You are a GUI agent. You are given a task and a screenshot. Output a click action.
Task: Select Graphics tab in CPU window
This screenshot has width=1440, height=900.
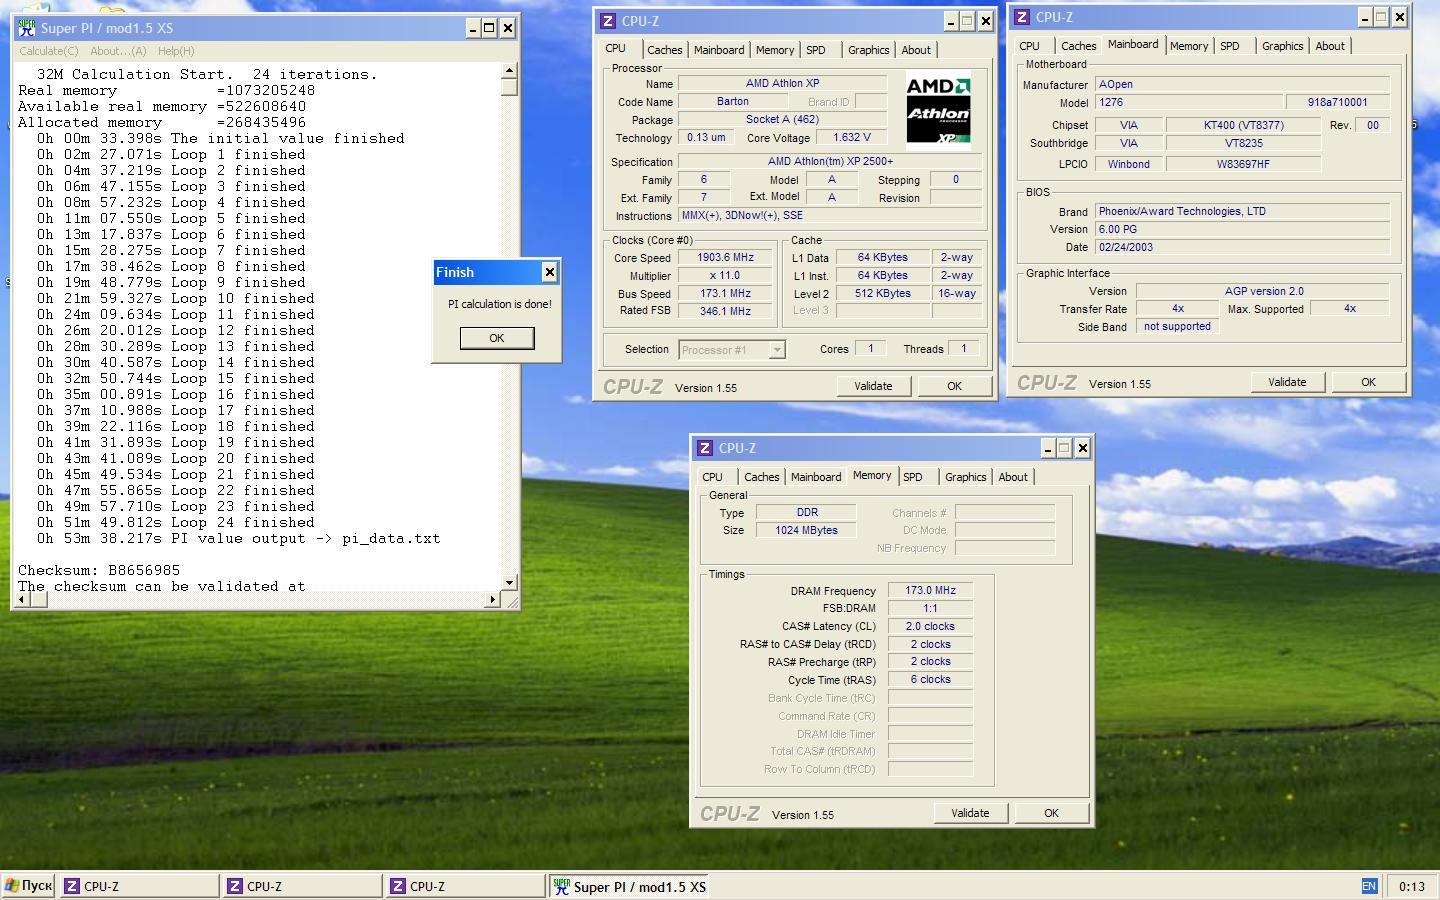click(868, 50)
